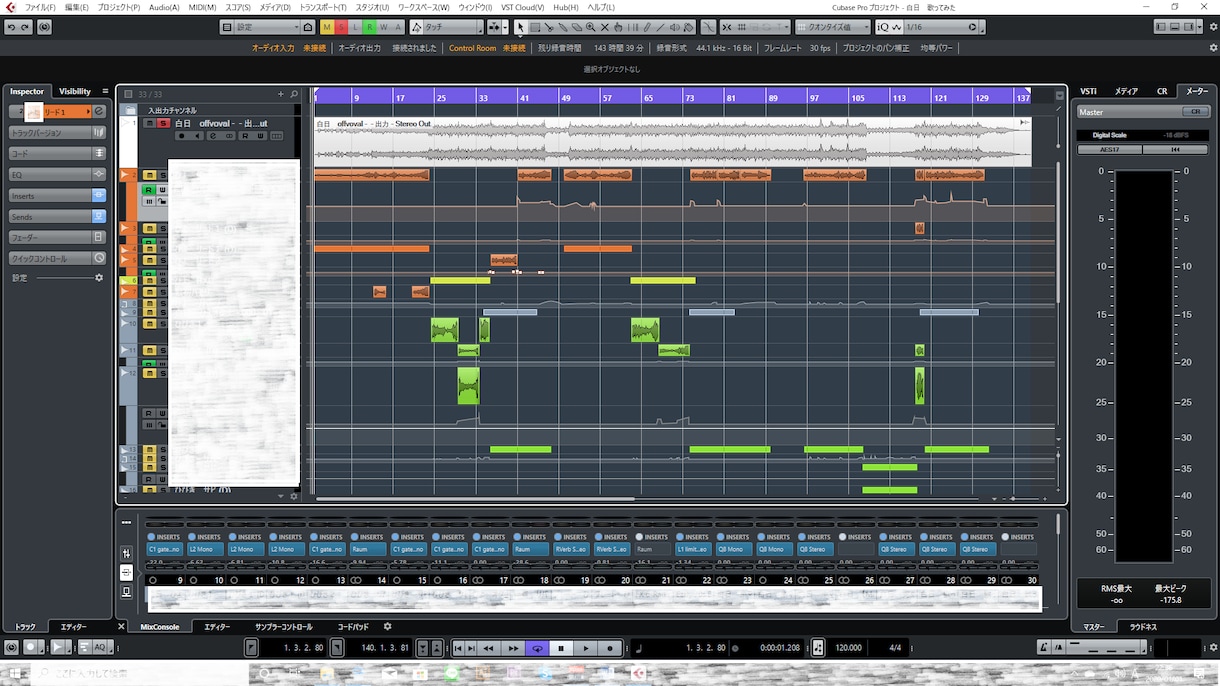
Task: Switch to the VSTi tab in right zone
Action: (1089, 91)
